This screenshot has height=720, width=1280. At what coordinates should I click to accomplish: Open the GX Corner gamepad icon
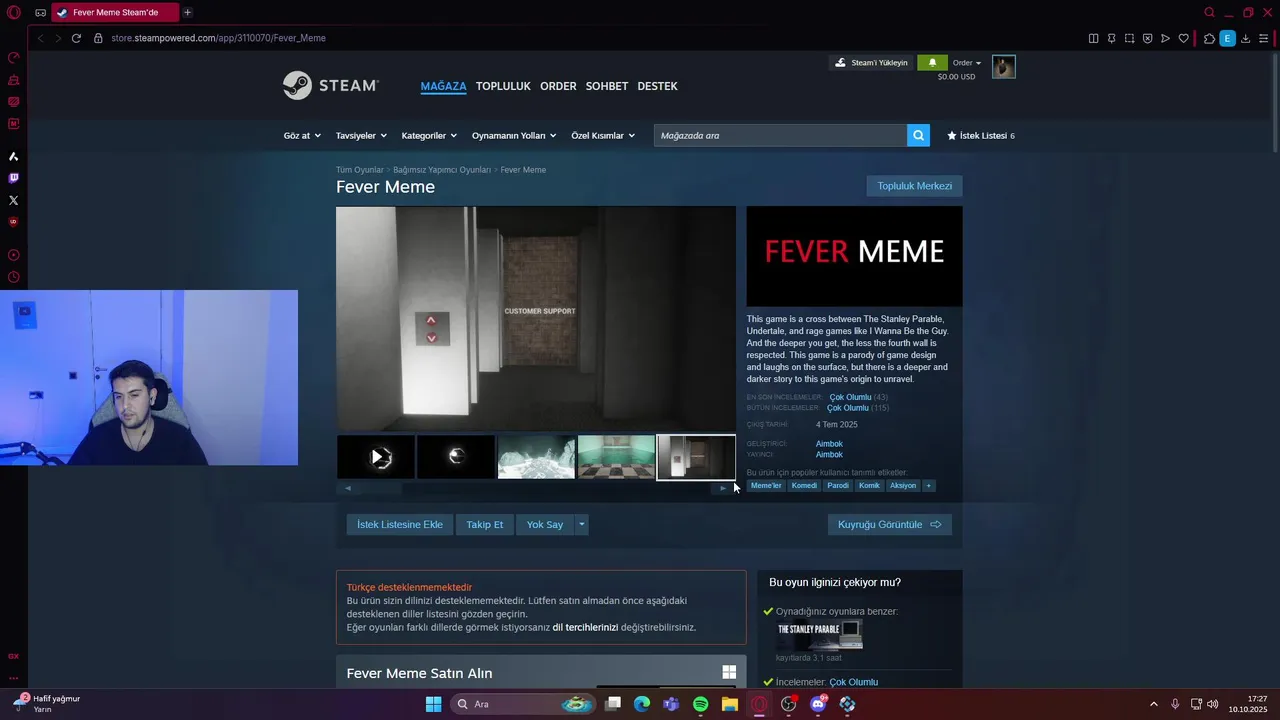[x=40, y=13]
